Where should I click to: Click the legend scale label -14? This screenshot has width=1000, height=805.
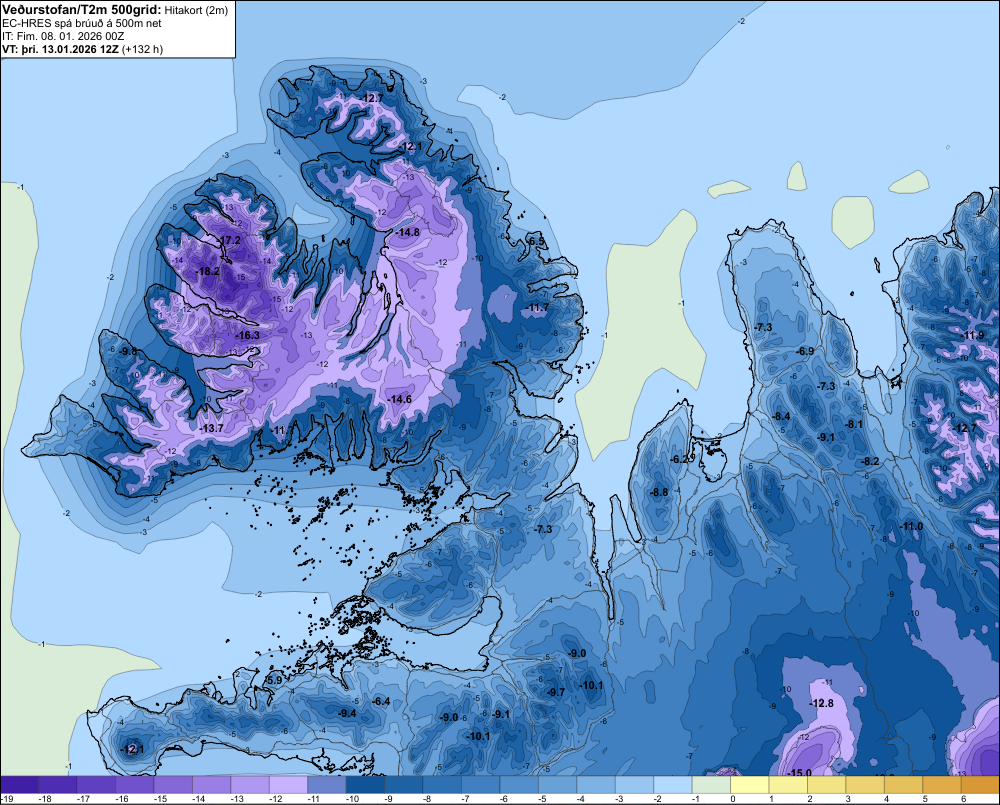pos(199,799)
